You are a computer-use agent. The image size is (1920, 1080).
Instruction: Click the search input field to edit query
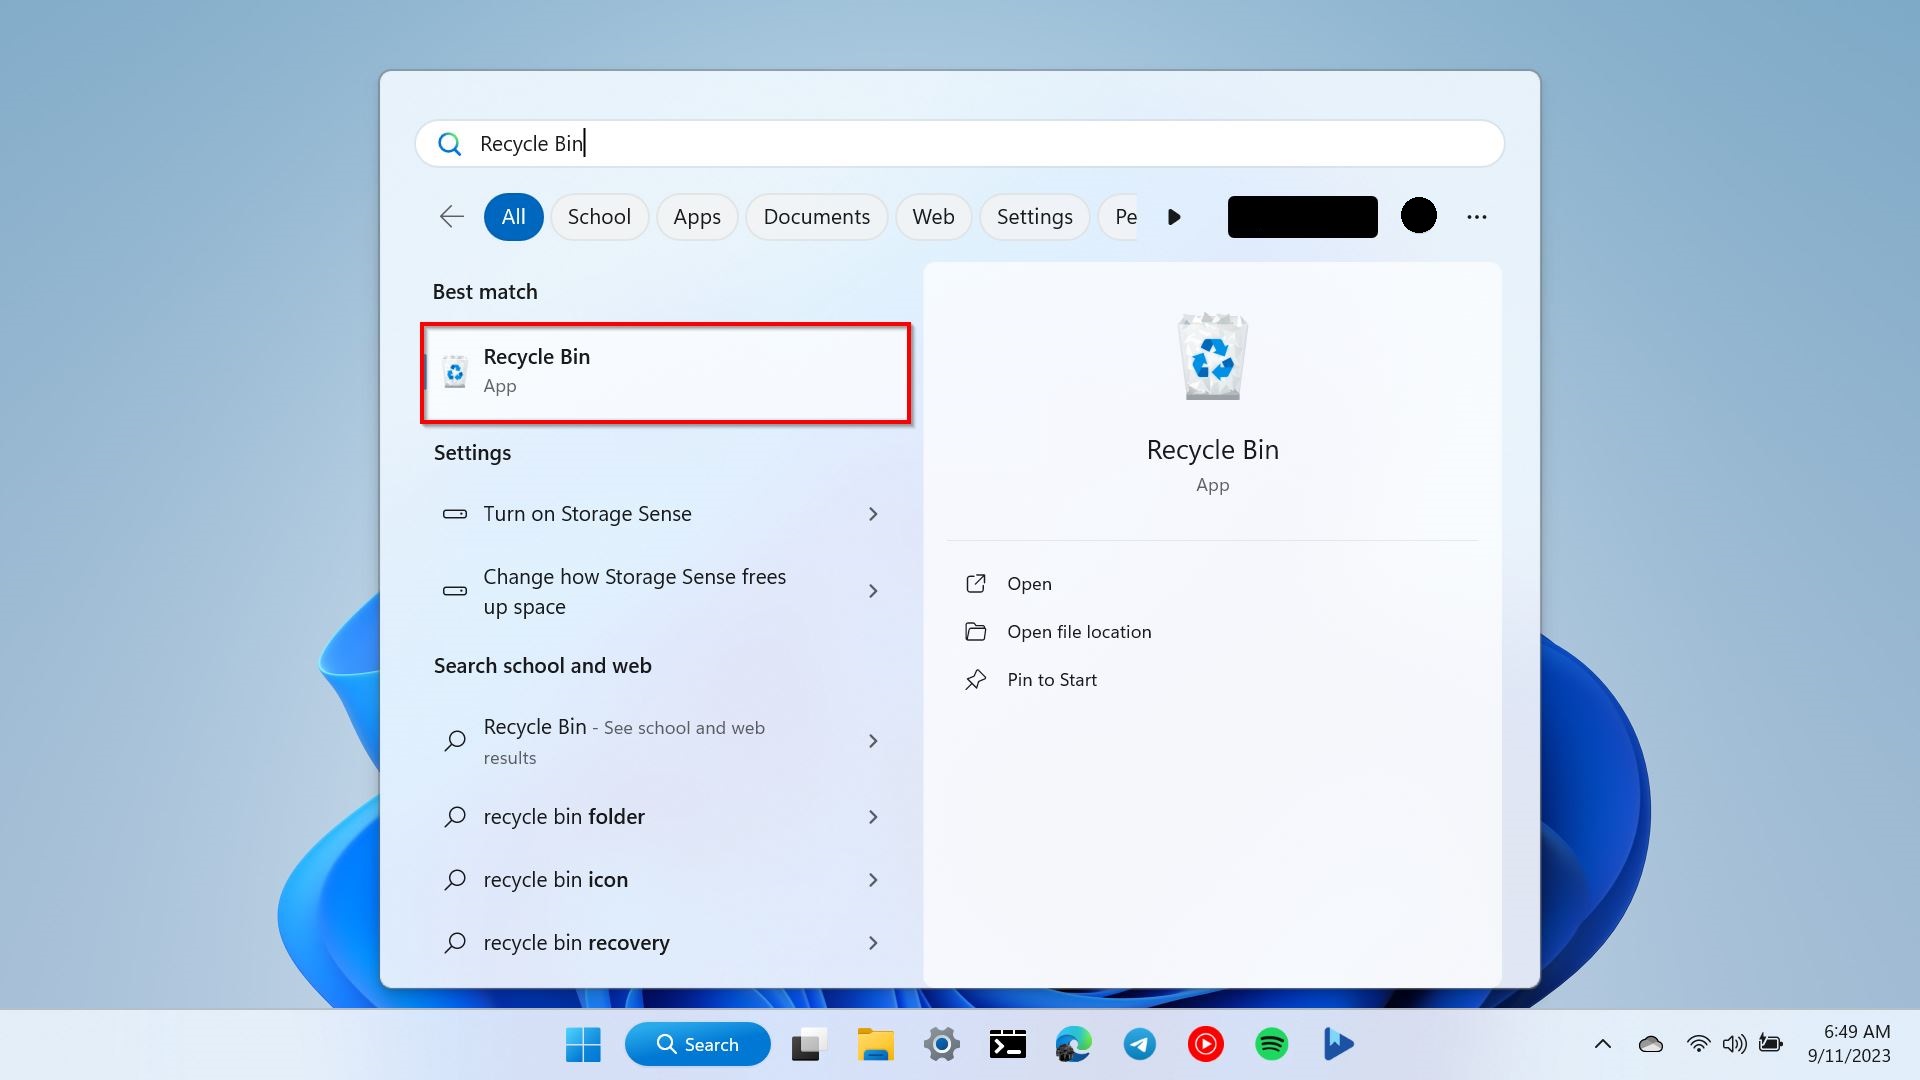click(959, 142)
